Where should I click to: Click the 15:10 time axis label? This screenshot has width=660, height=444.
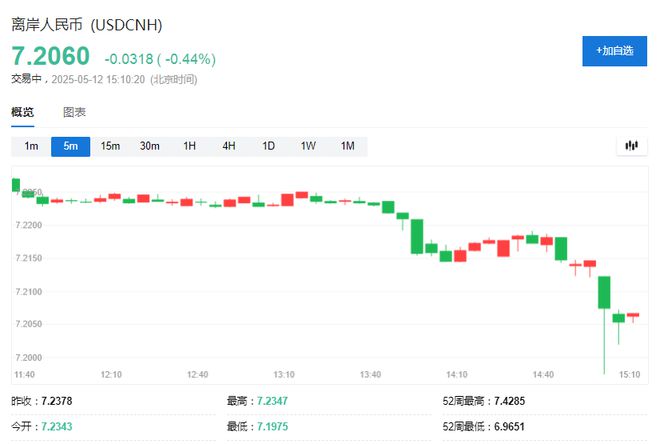click(x=630, y=375)
